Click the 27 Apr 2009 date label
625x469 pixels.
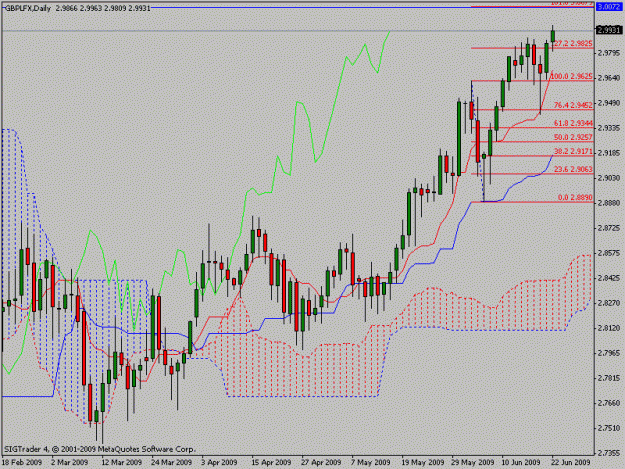321,462
